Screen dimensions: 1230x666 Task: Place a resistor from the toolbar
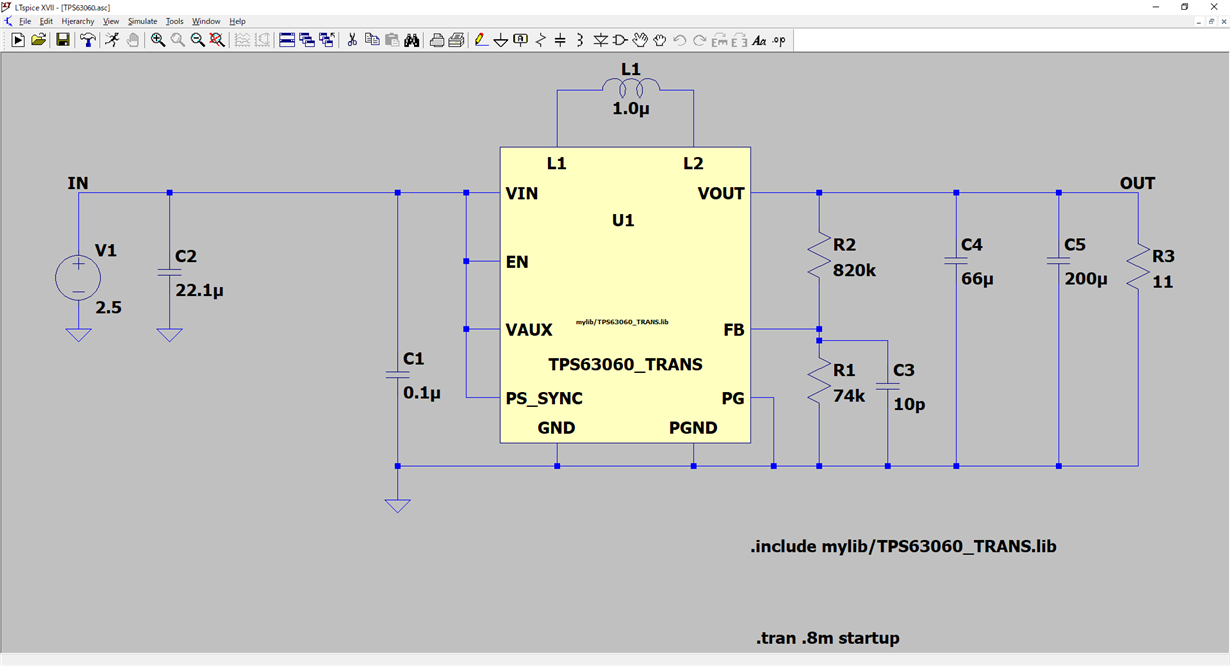[x=540, y=40]
